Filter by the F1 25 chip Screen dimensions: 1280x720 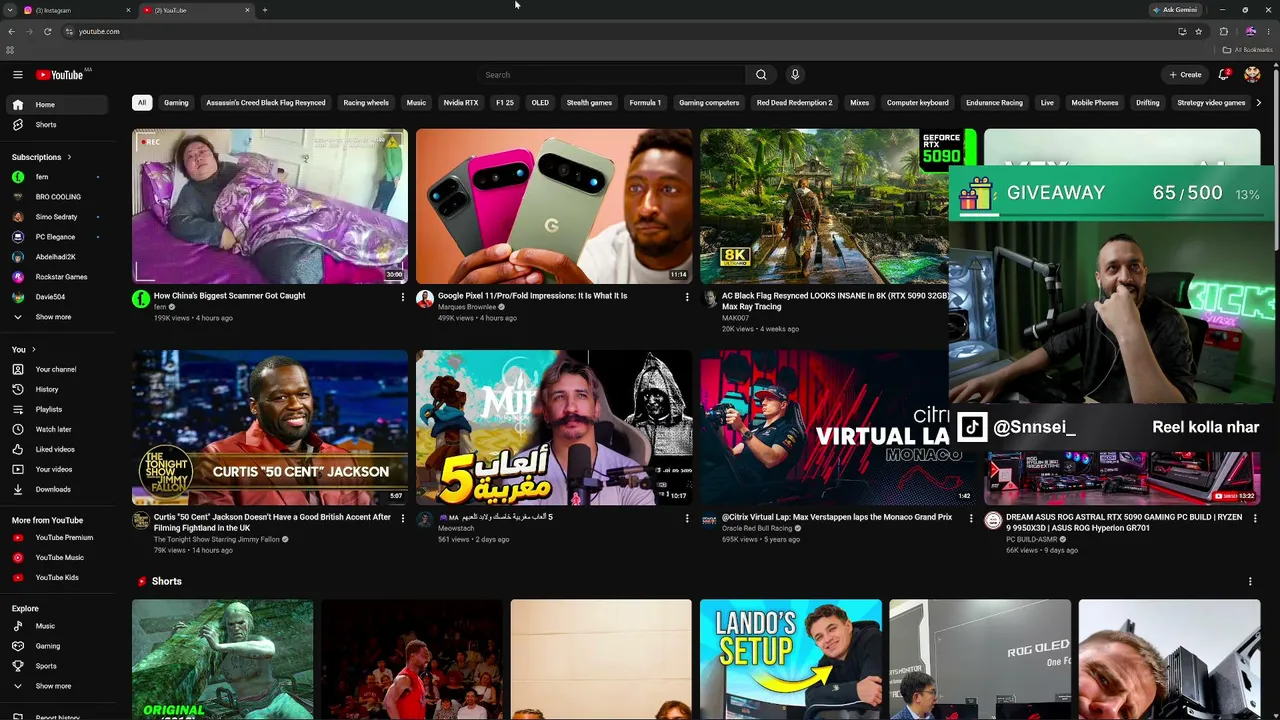(x=505, y=102)
